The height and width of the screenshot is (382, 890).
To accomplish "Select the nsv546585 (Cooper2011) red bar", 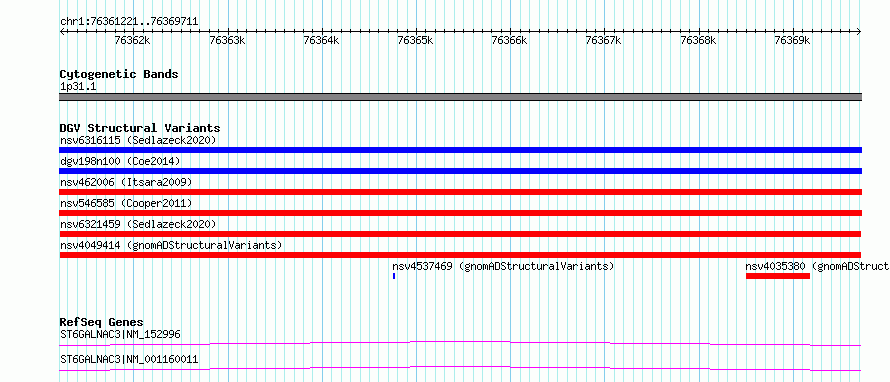I will coord(460,213).
